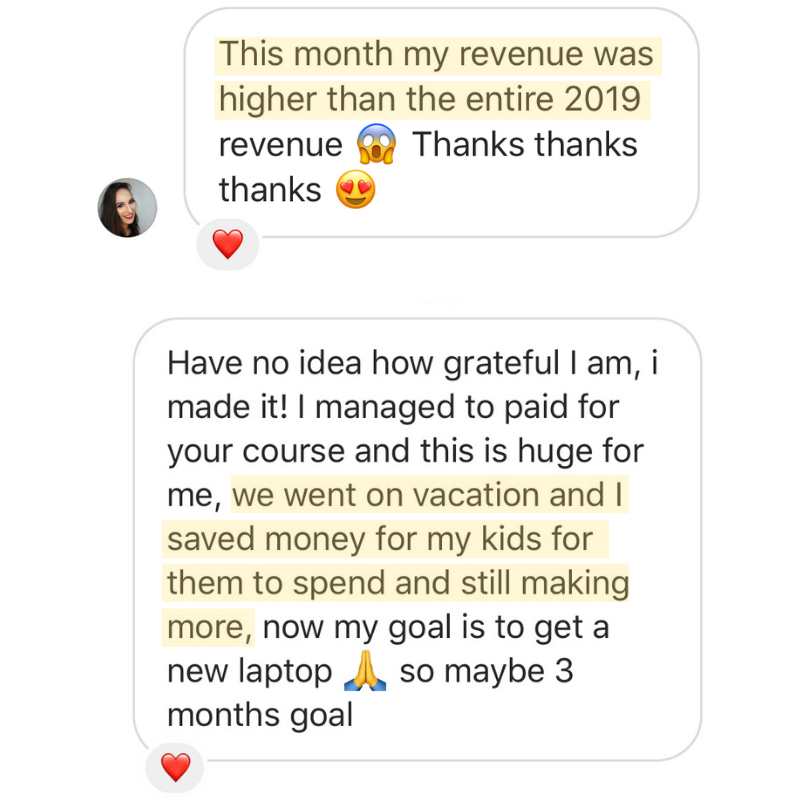Click the final line "months goal"

click(260, 716)
